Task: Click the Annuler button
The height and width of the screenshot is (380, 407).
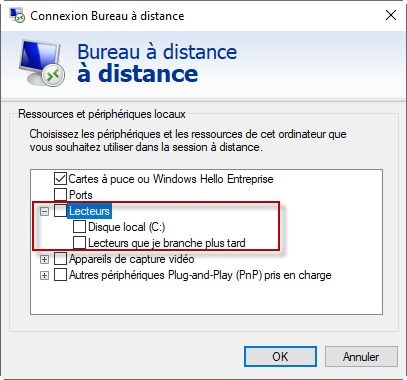Action: pyautogui.click(x=361, y=357)
